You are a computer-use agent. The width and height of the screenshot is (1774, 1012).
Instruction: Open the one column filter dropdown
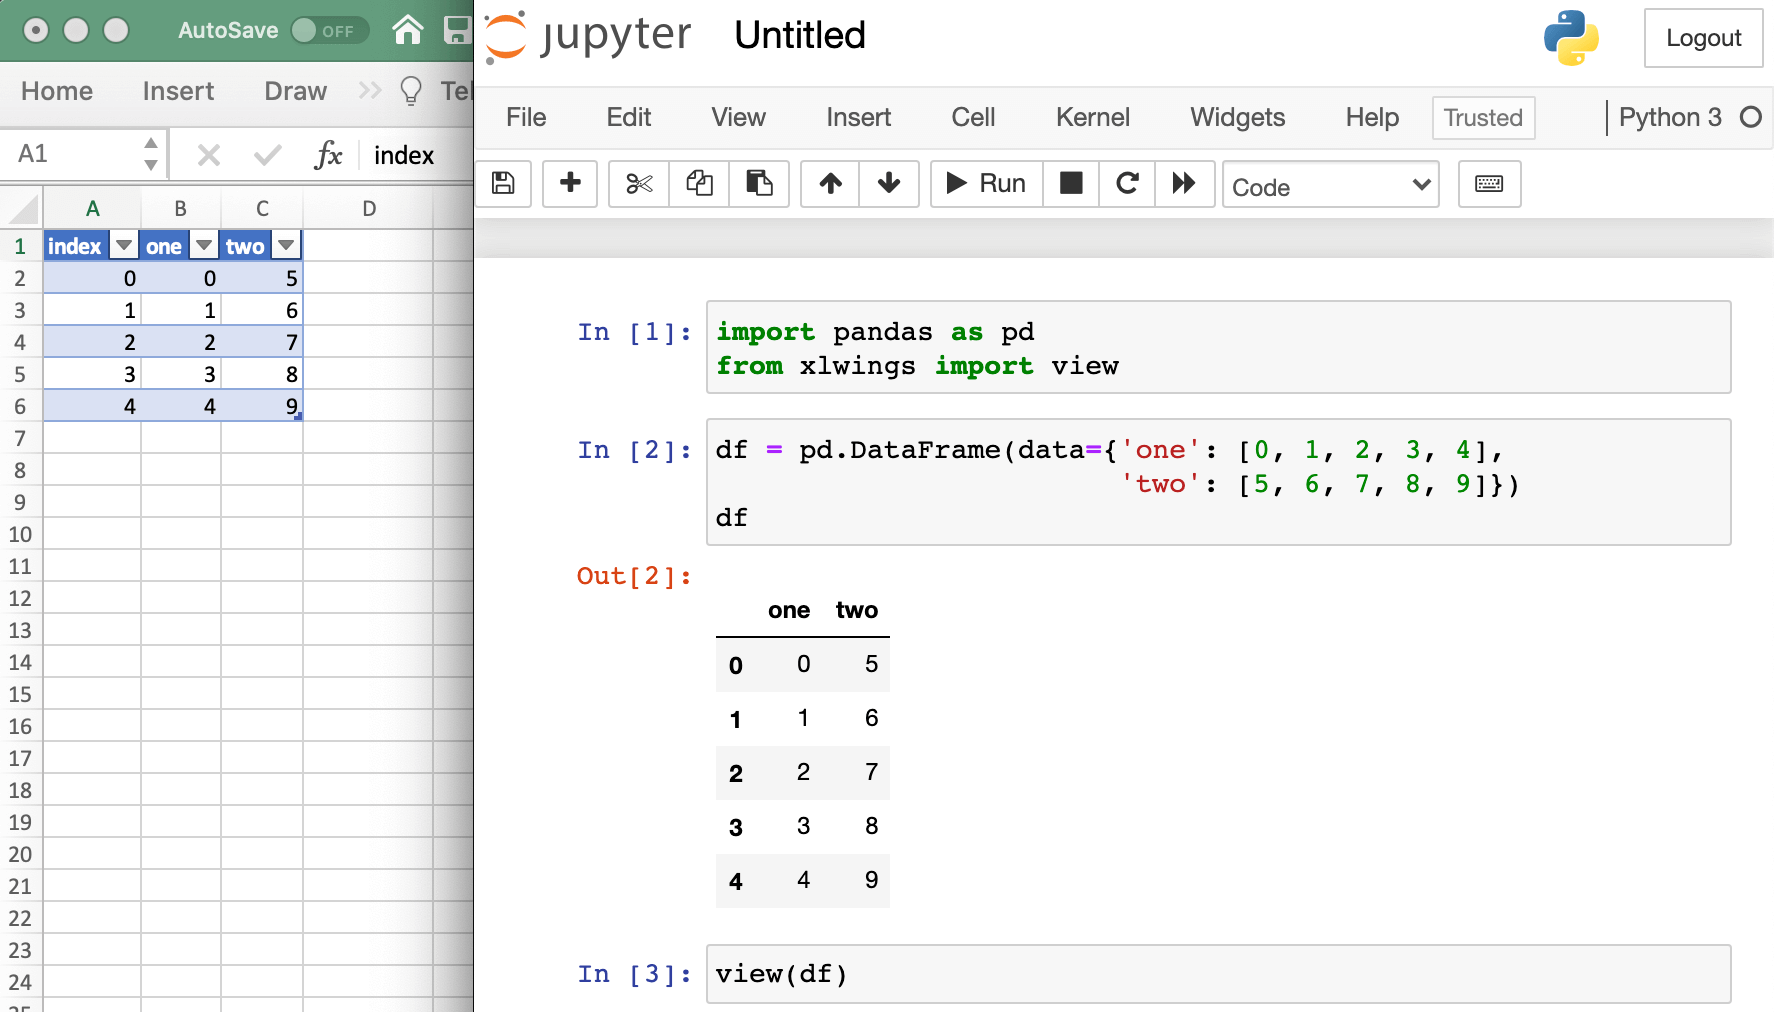point(204,246)
